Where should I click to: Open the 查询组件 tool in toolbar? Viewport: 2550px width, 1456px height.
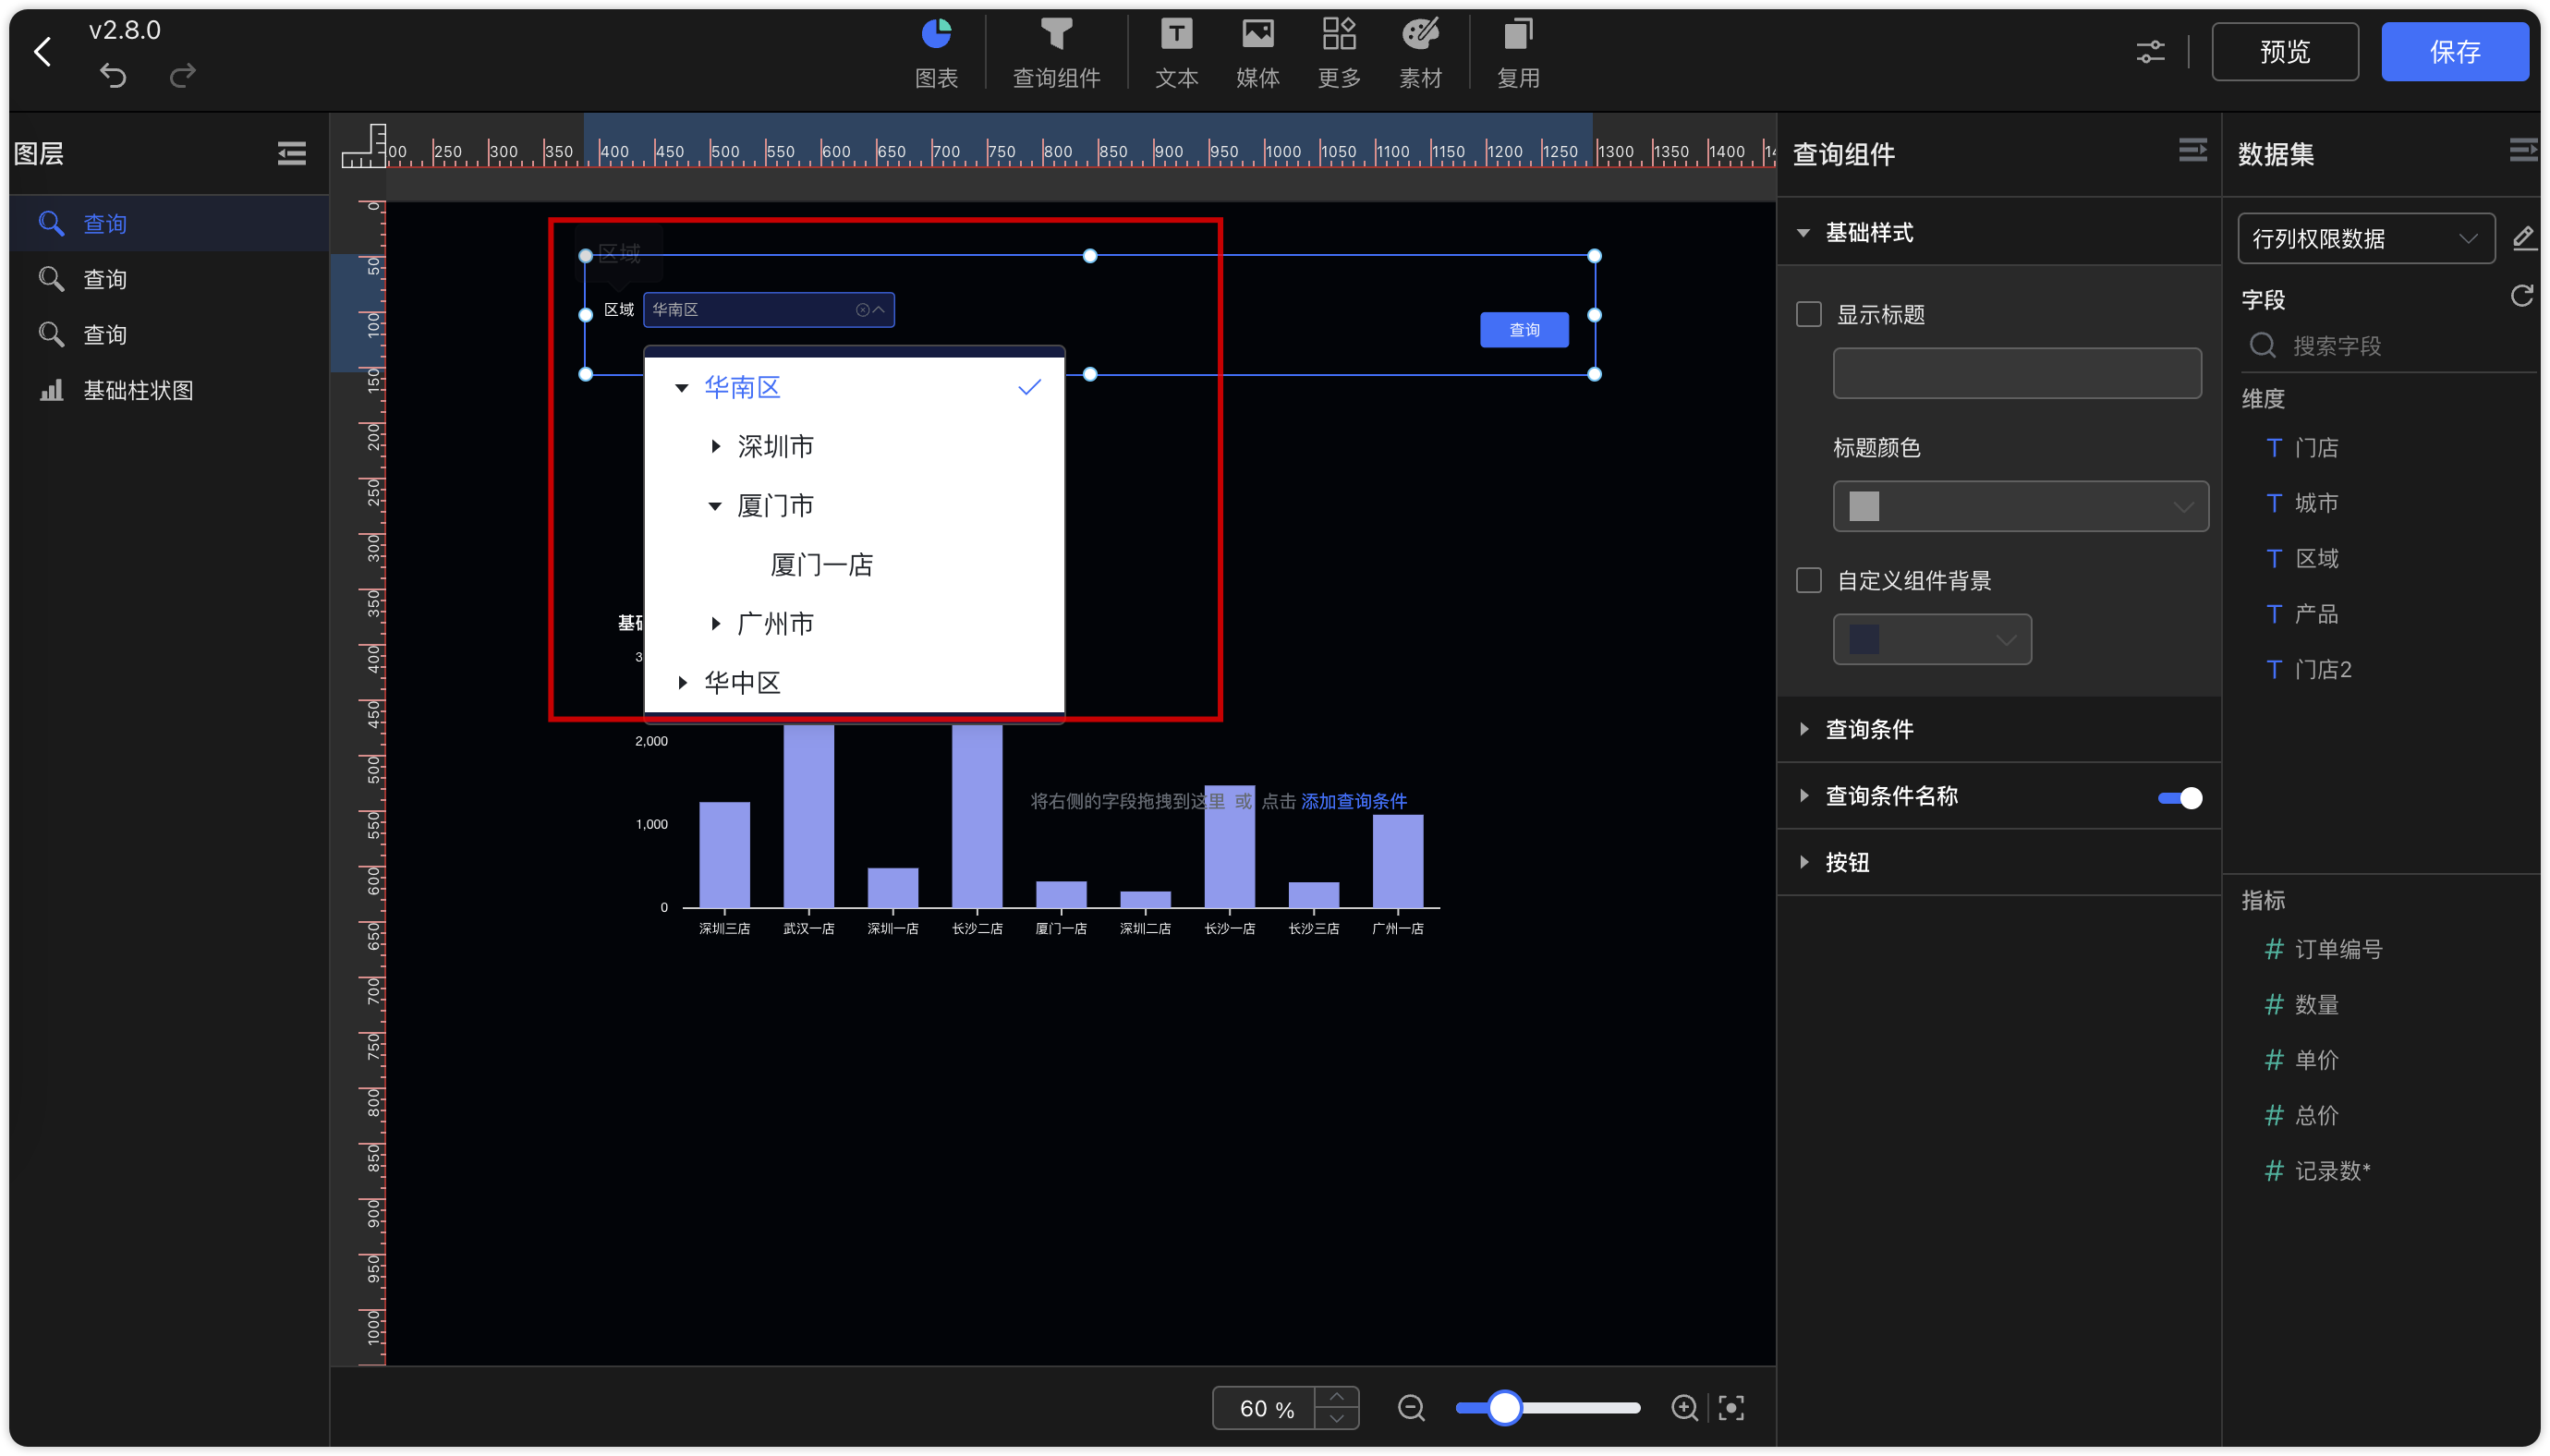coord(1056,54)
